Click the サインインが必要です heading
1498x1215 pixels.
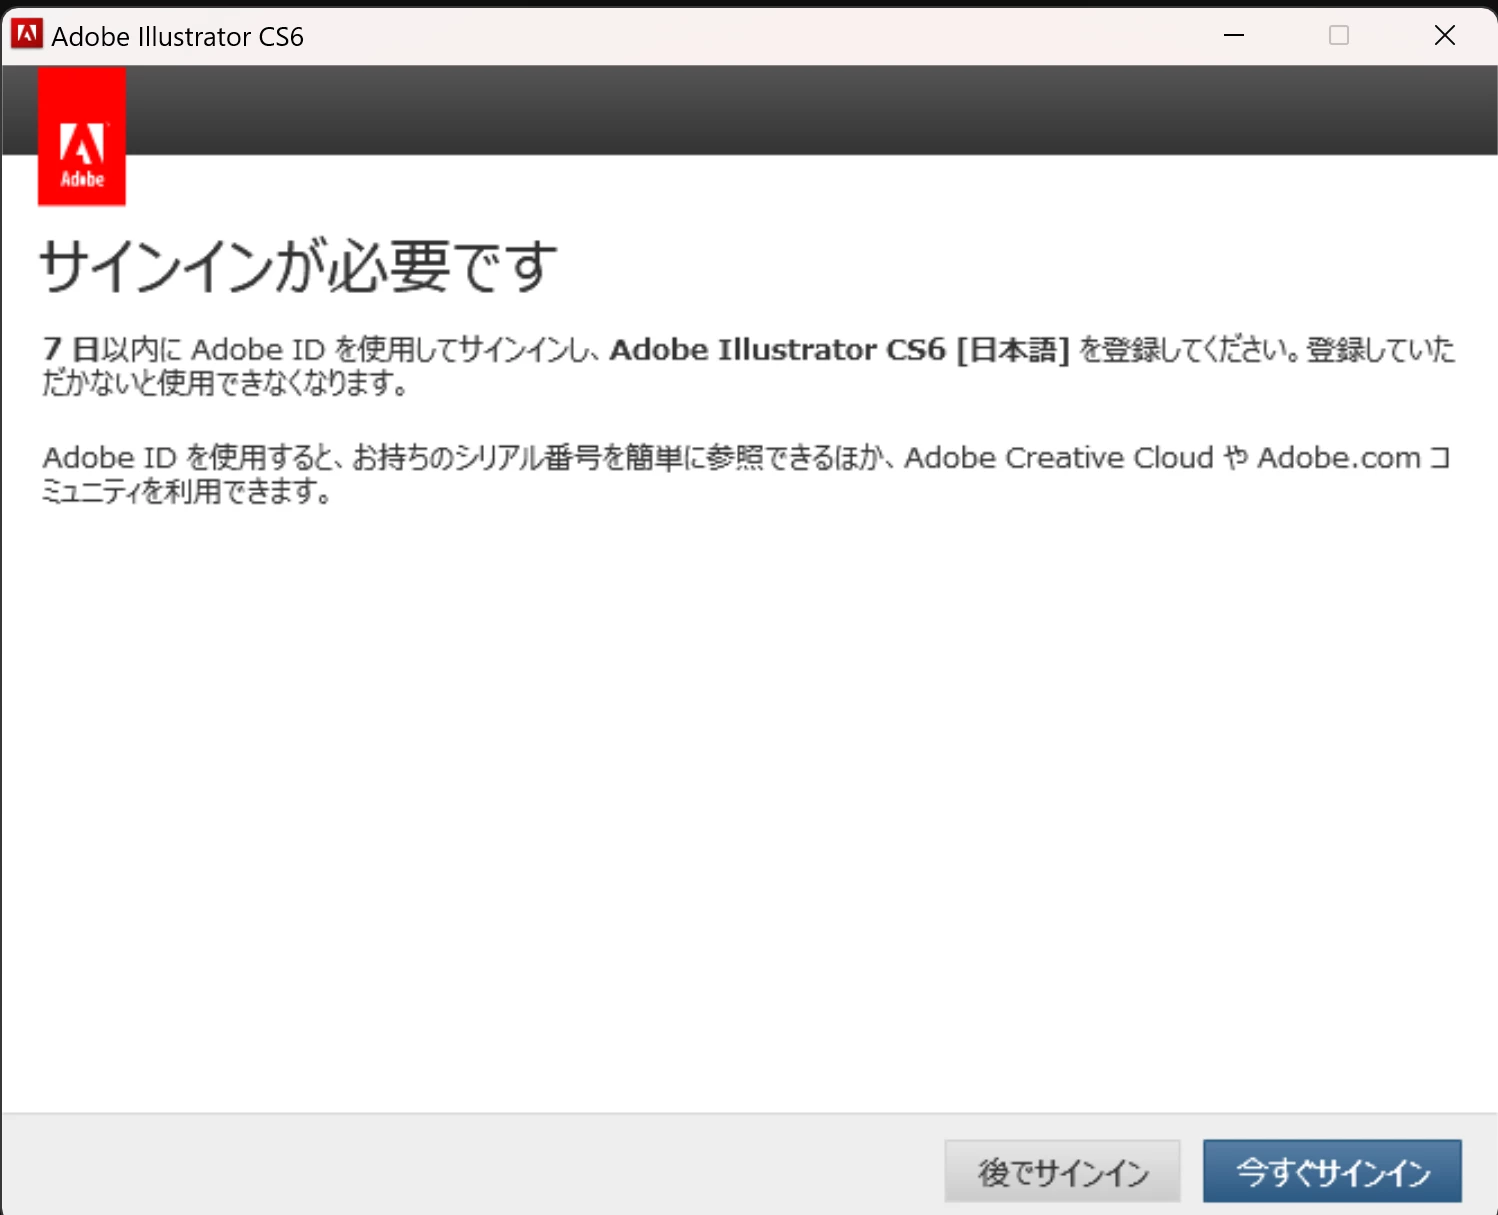coord(298,267)
